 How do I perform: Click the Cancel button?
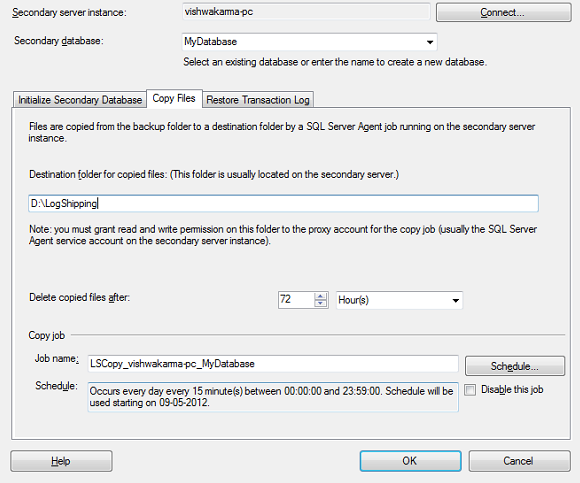[519, 461]
